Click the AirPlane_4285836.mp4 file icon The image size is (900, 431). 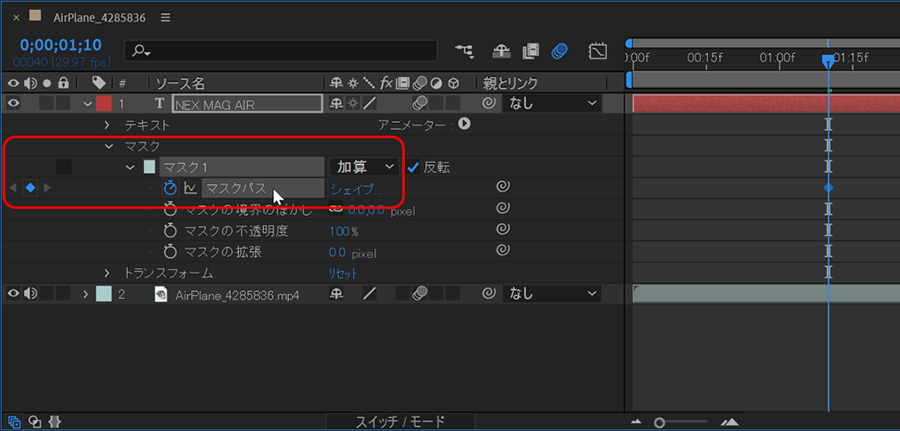(x=161, y=294)
